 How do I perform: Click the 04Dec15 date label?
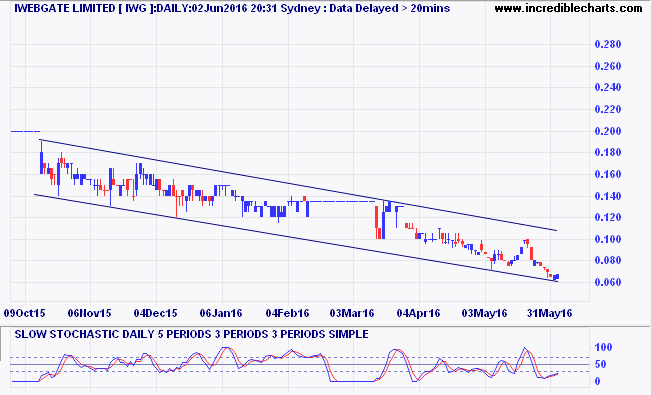coord(156,313)
